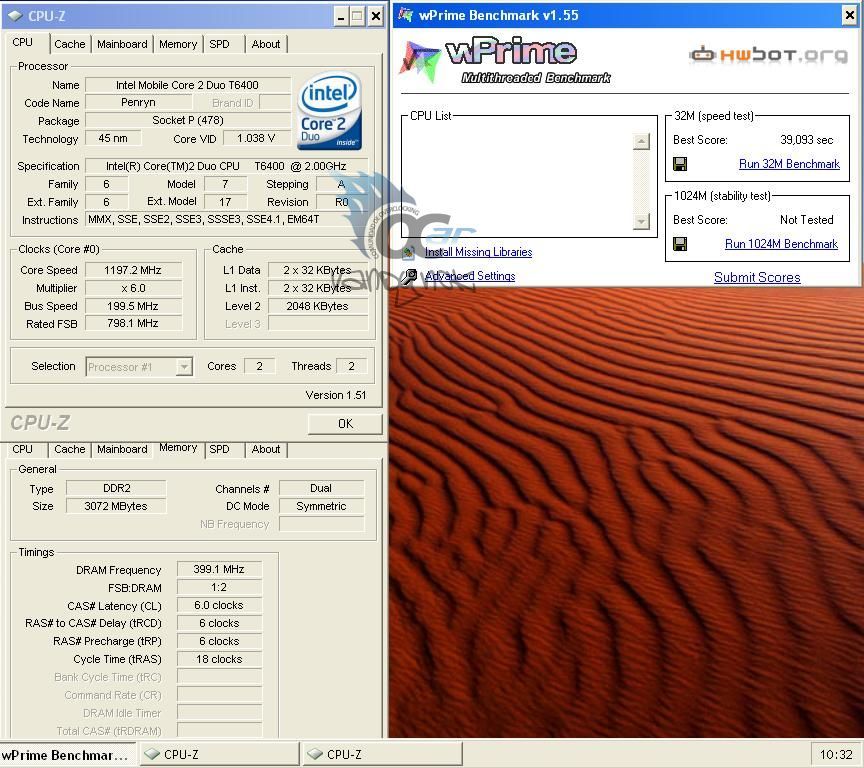This screenshot has width=864, height=768.
Task: Click the Core Speed value 1197.2 MHz
Action: point(133,271)
